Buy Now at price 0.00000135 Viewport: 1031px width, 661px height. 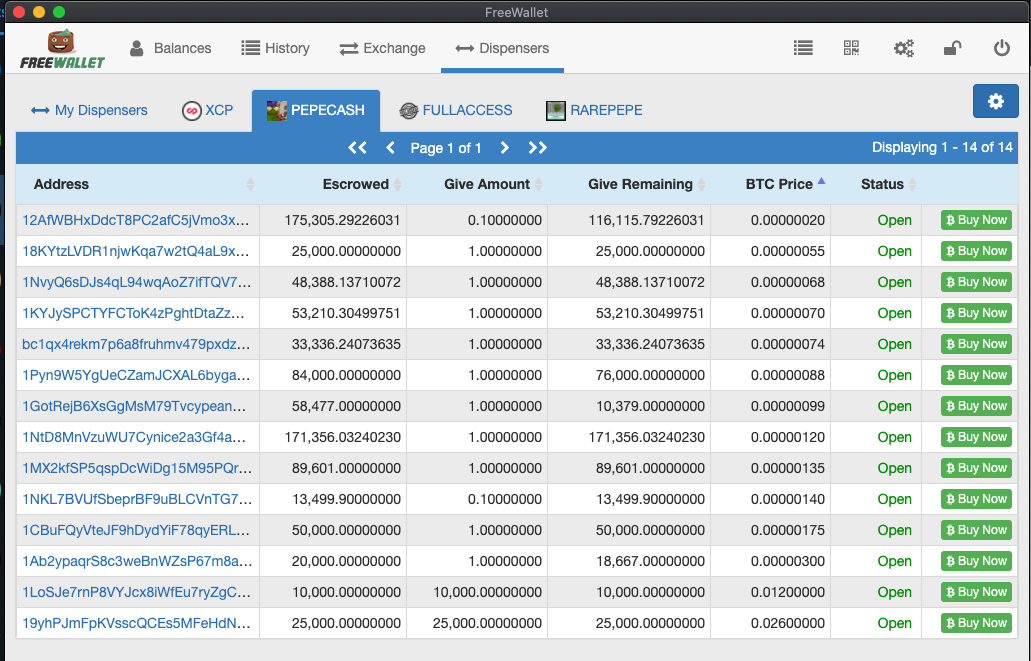pyautogui.click(x=976, y=468)
